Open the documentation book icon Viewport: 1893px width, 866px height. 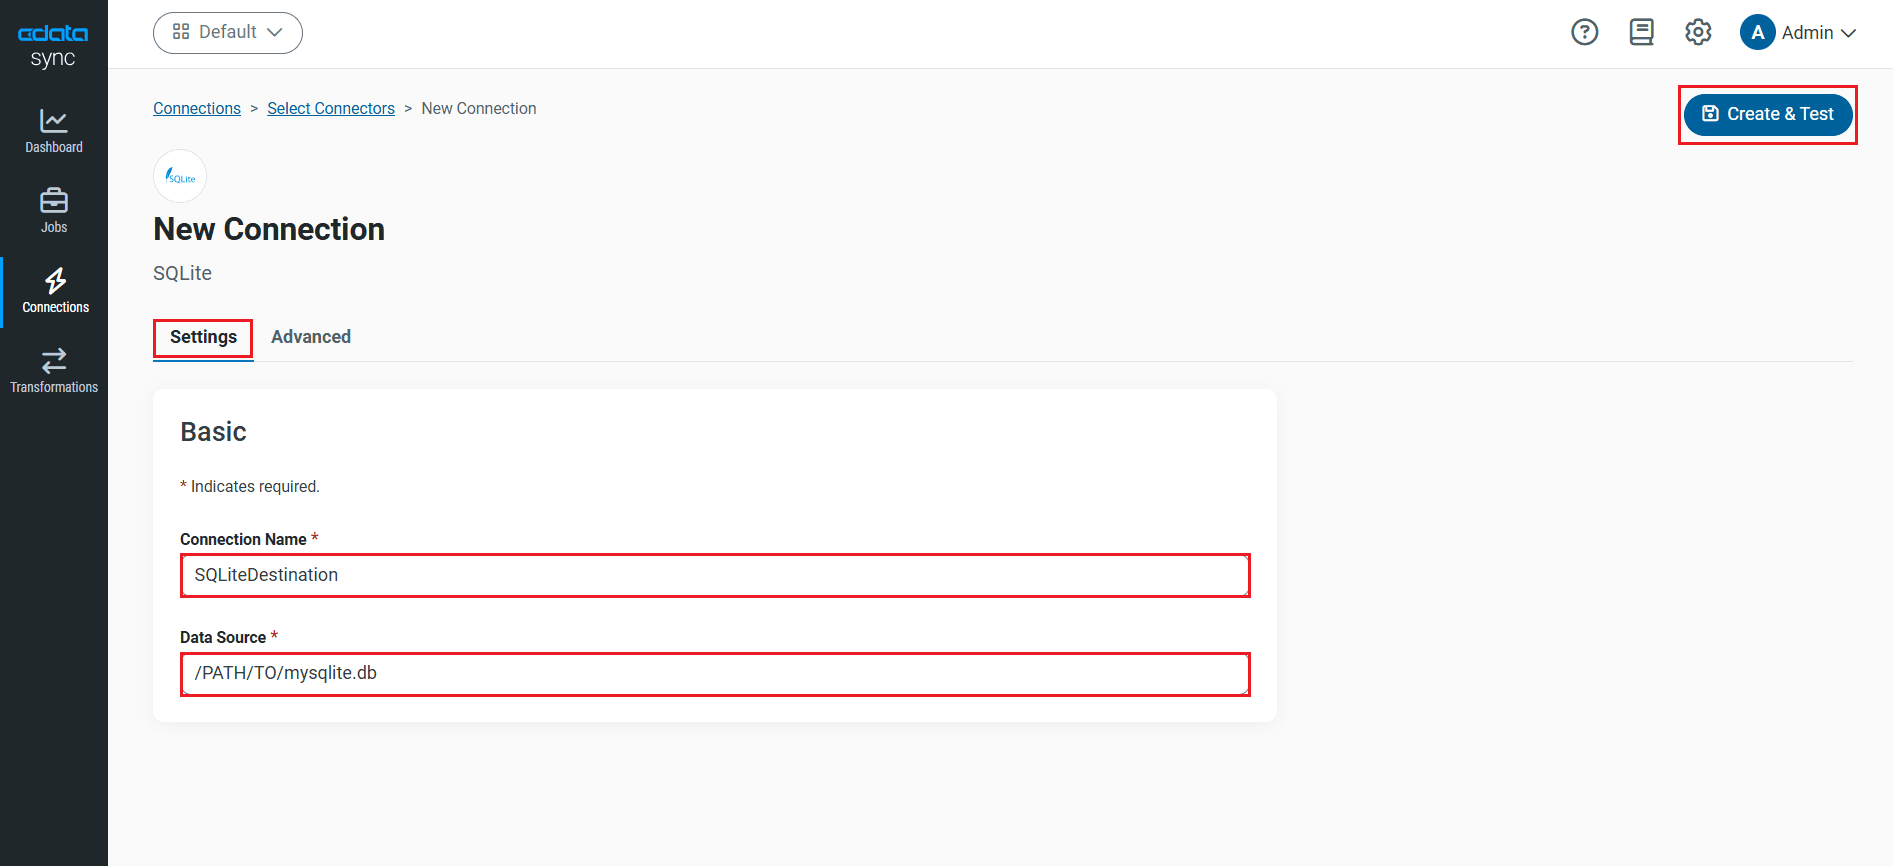1641,33
